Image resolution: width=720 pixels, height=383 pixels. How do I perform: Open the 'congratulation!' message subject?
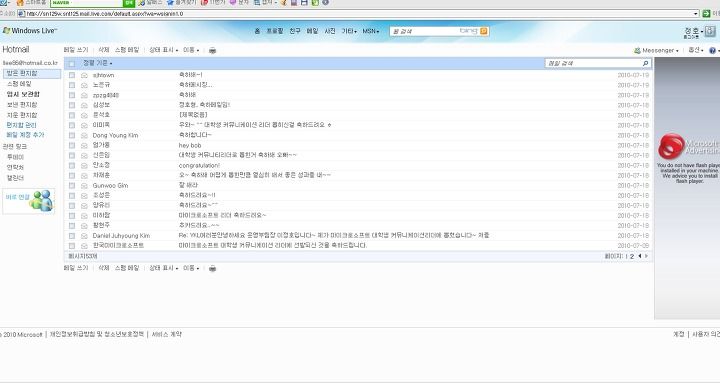[x=199, y=165]
